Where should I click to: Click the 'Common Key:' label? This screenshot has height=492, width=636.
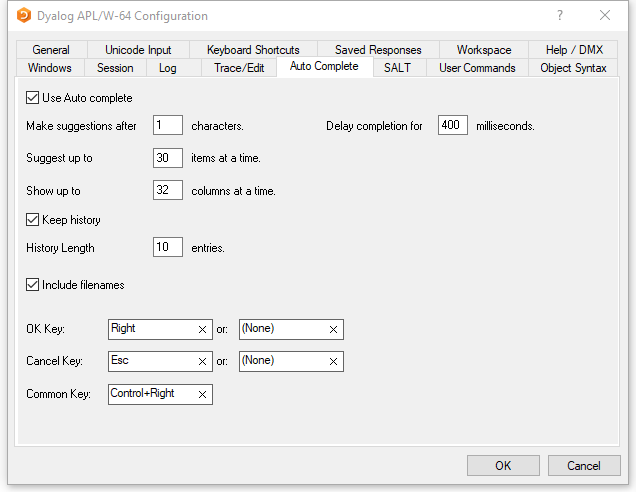point(58,394)
